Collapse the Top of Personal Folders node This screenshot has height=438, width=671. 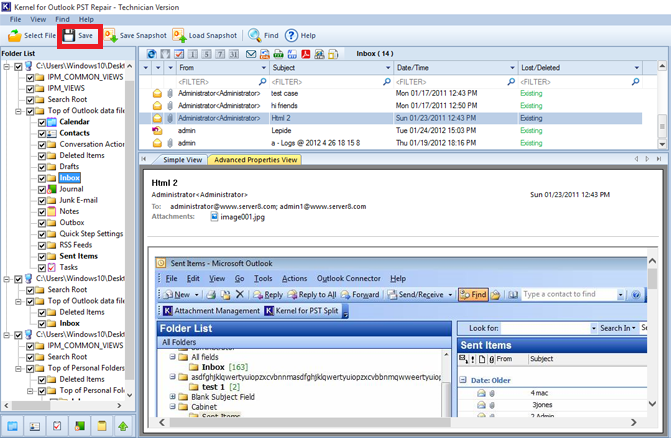tap(18, 368)
